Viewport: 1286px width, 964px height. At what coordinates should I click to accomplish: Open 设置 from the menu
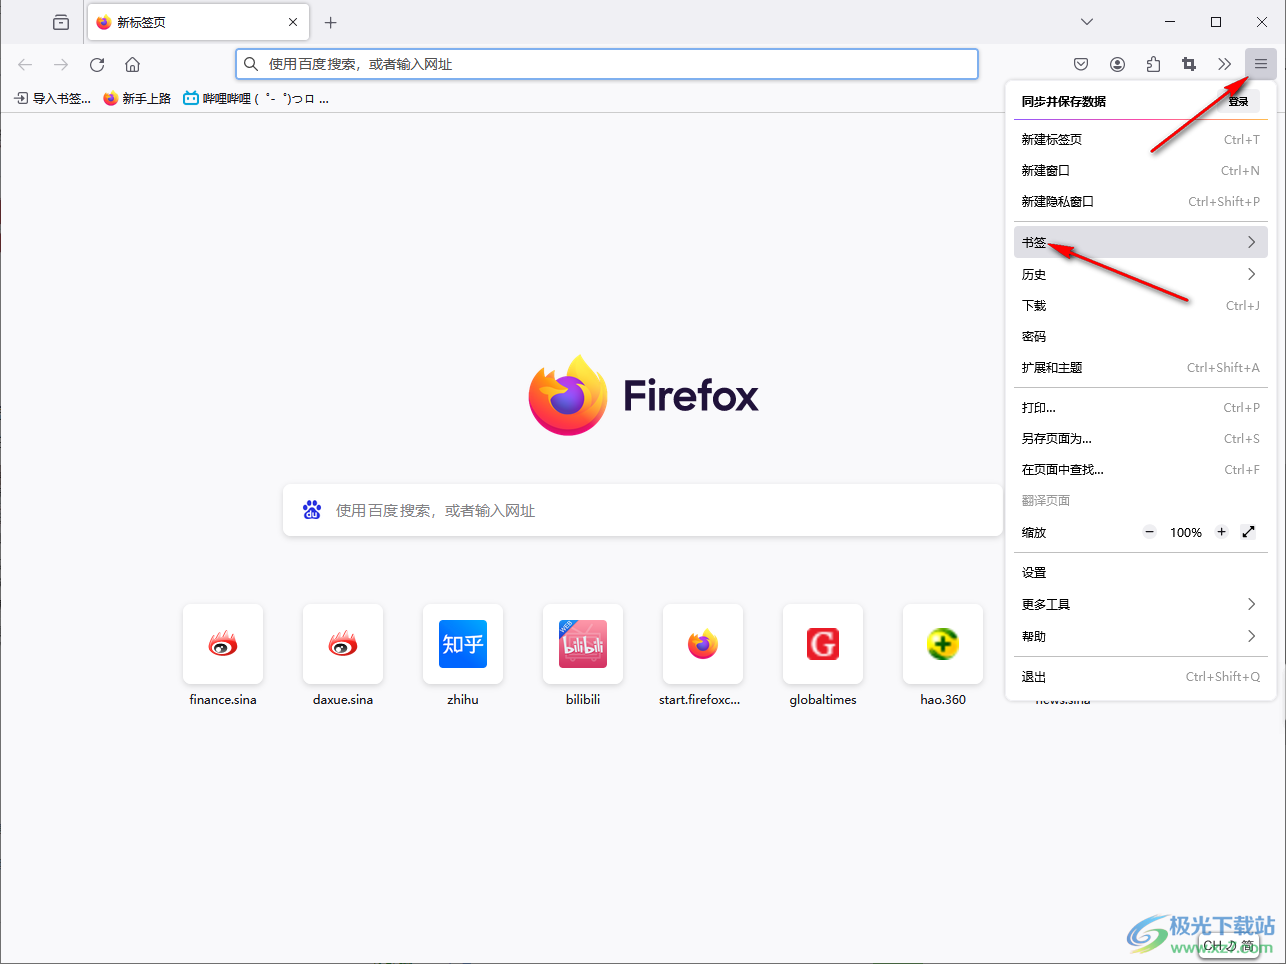(1140, 572)
